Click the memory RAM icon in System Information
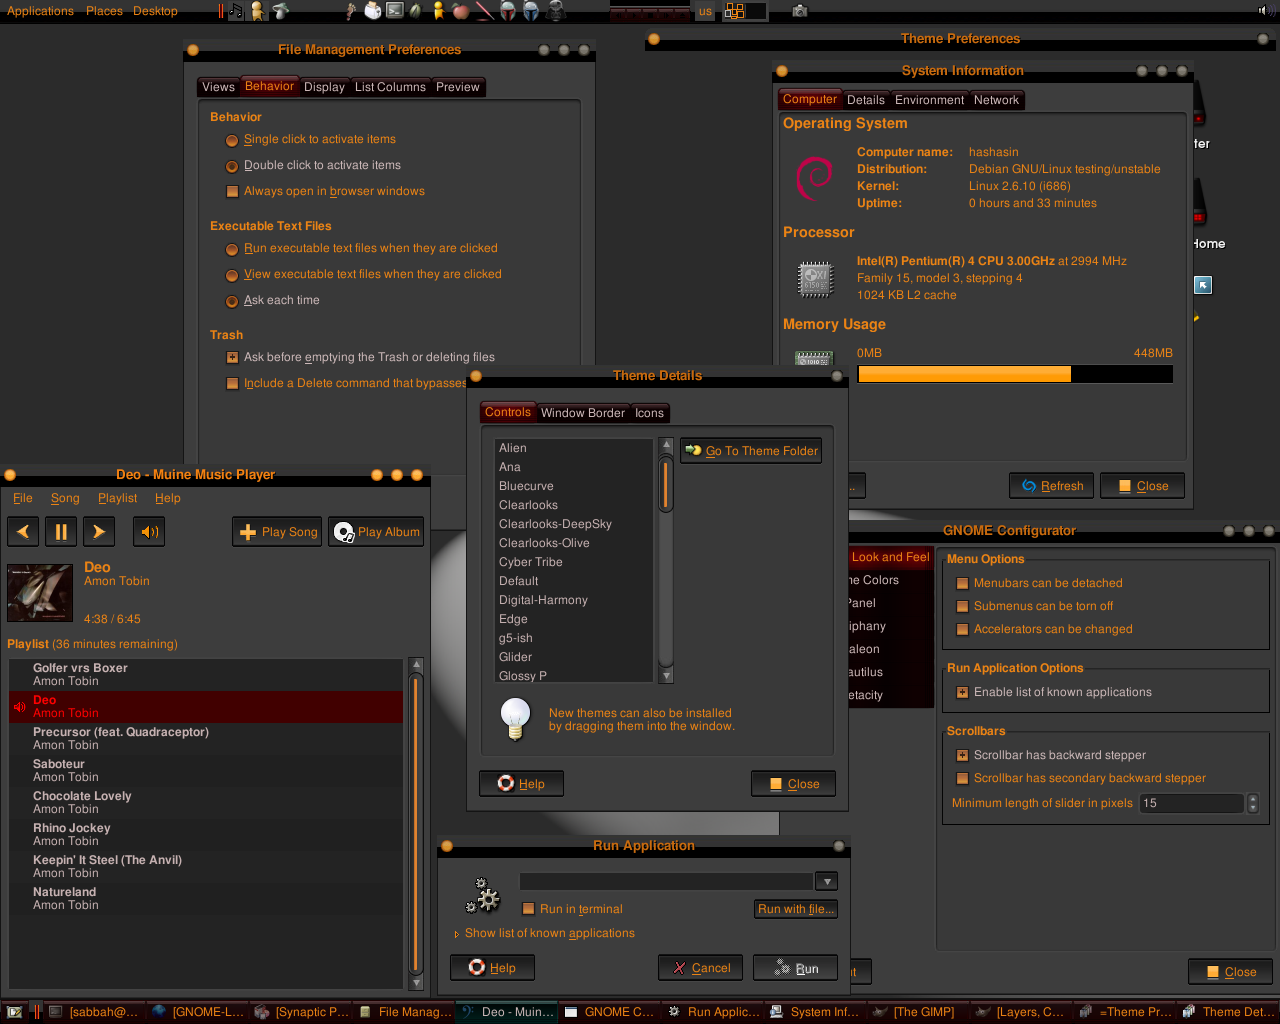 pyautogui.click(x=814, y=358)
